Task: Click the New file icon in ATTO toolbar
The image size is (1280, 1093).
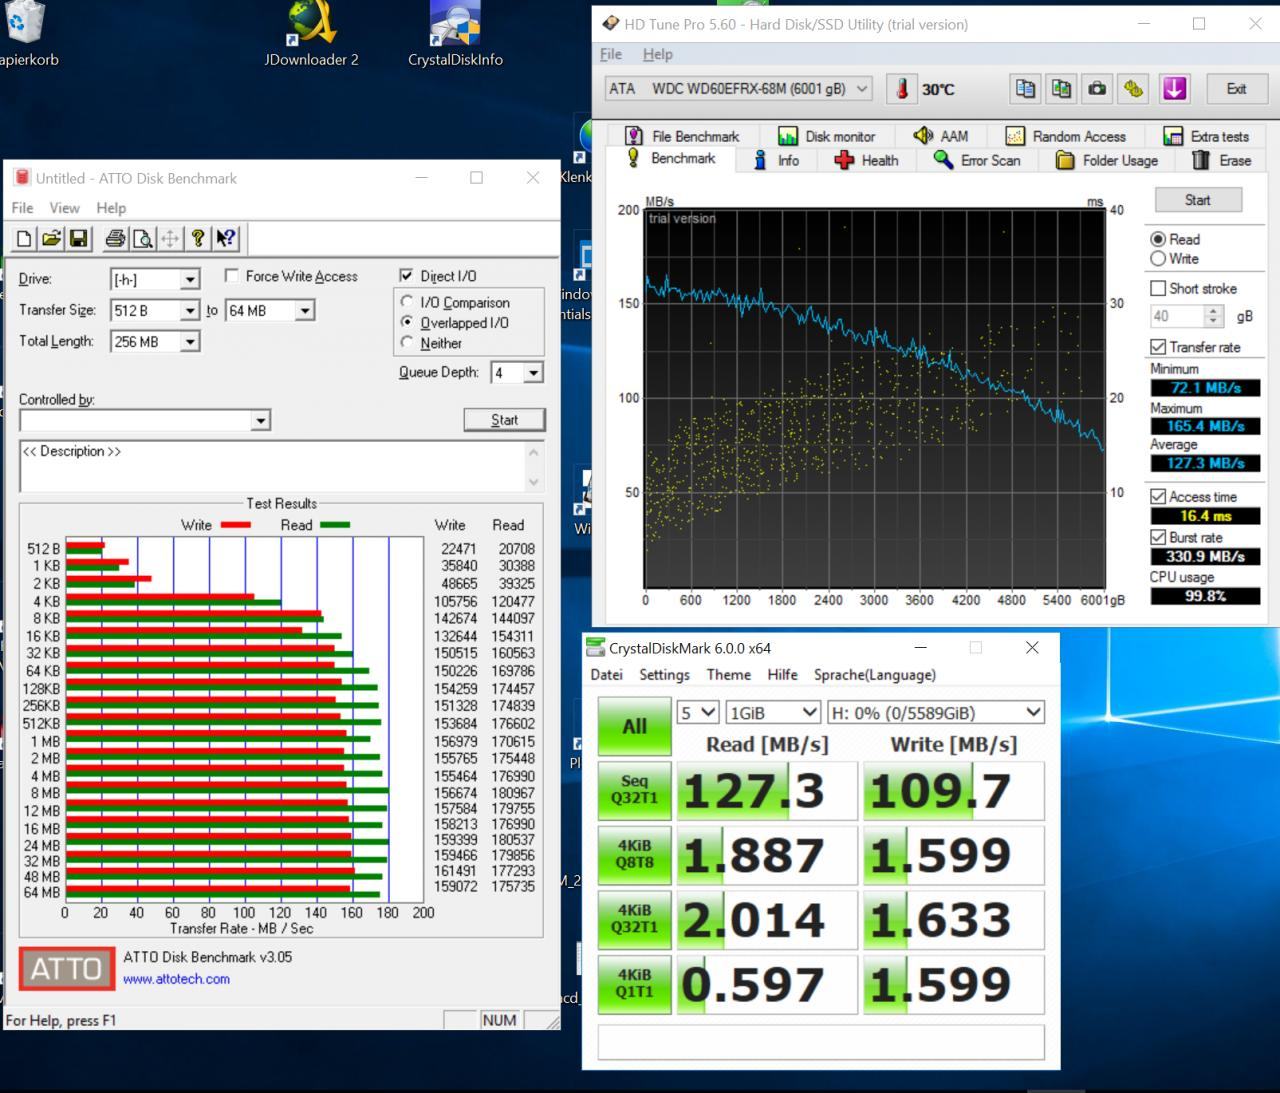Action: tap(24, 238)
